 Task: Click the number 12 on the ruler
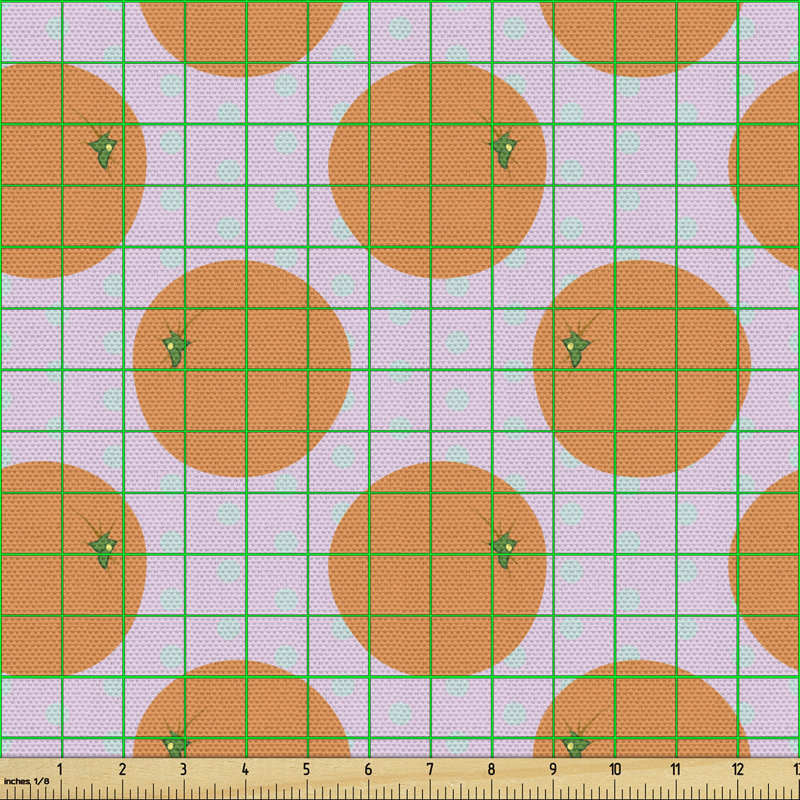point(738,769)
